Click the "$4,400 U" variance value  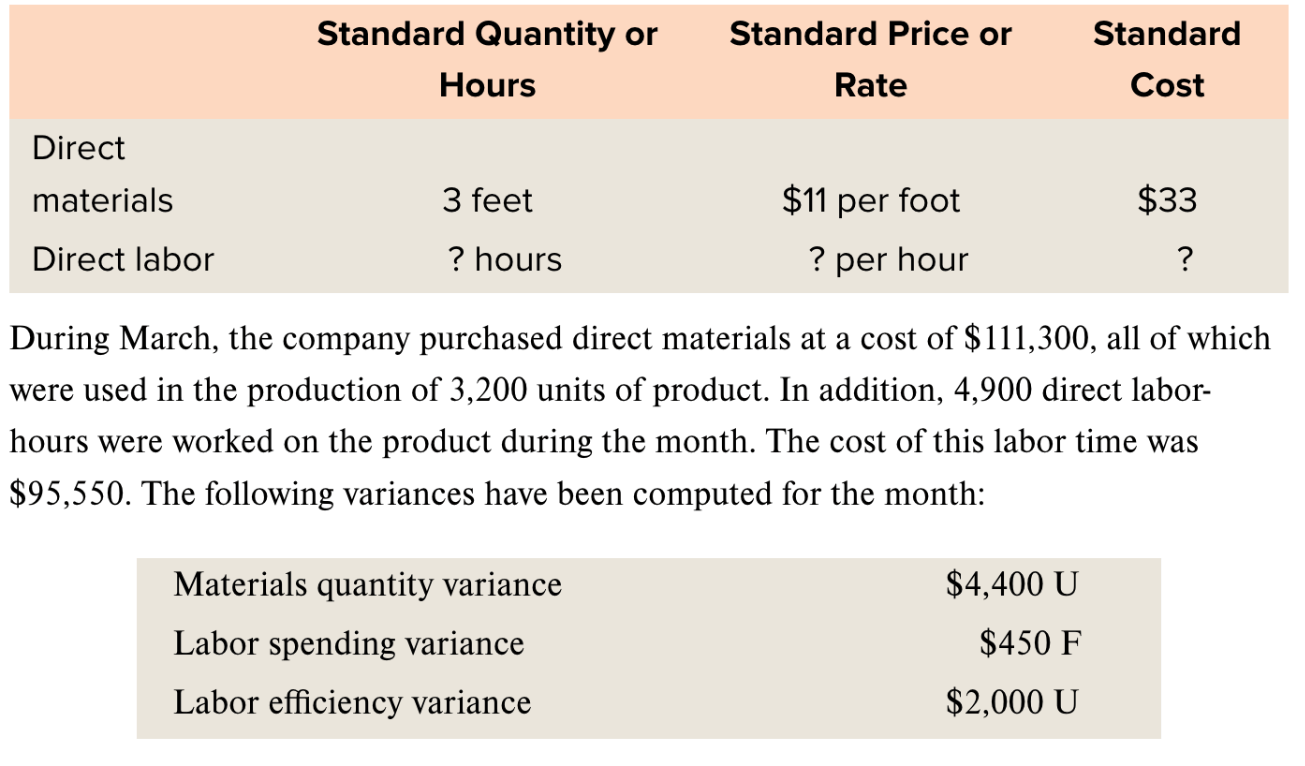1012,584
